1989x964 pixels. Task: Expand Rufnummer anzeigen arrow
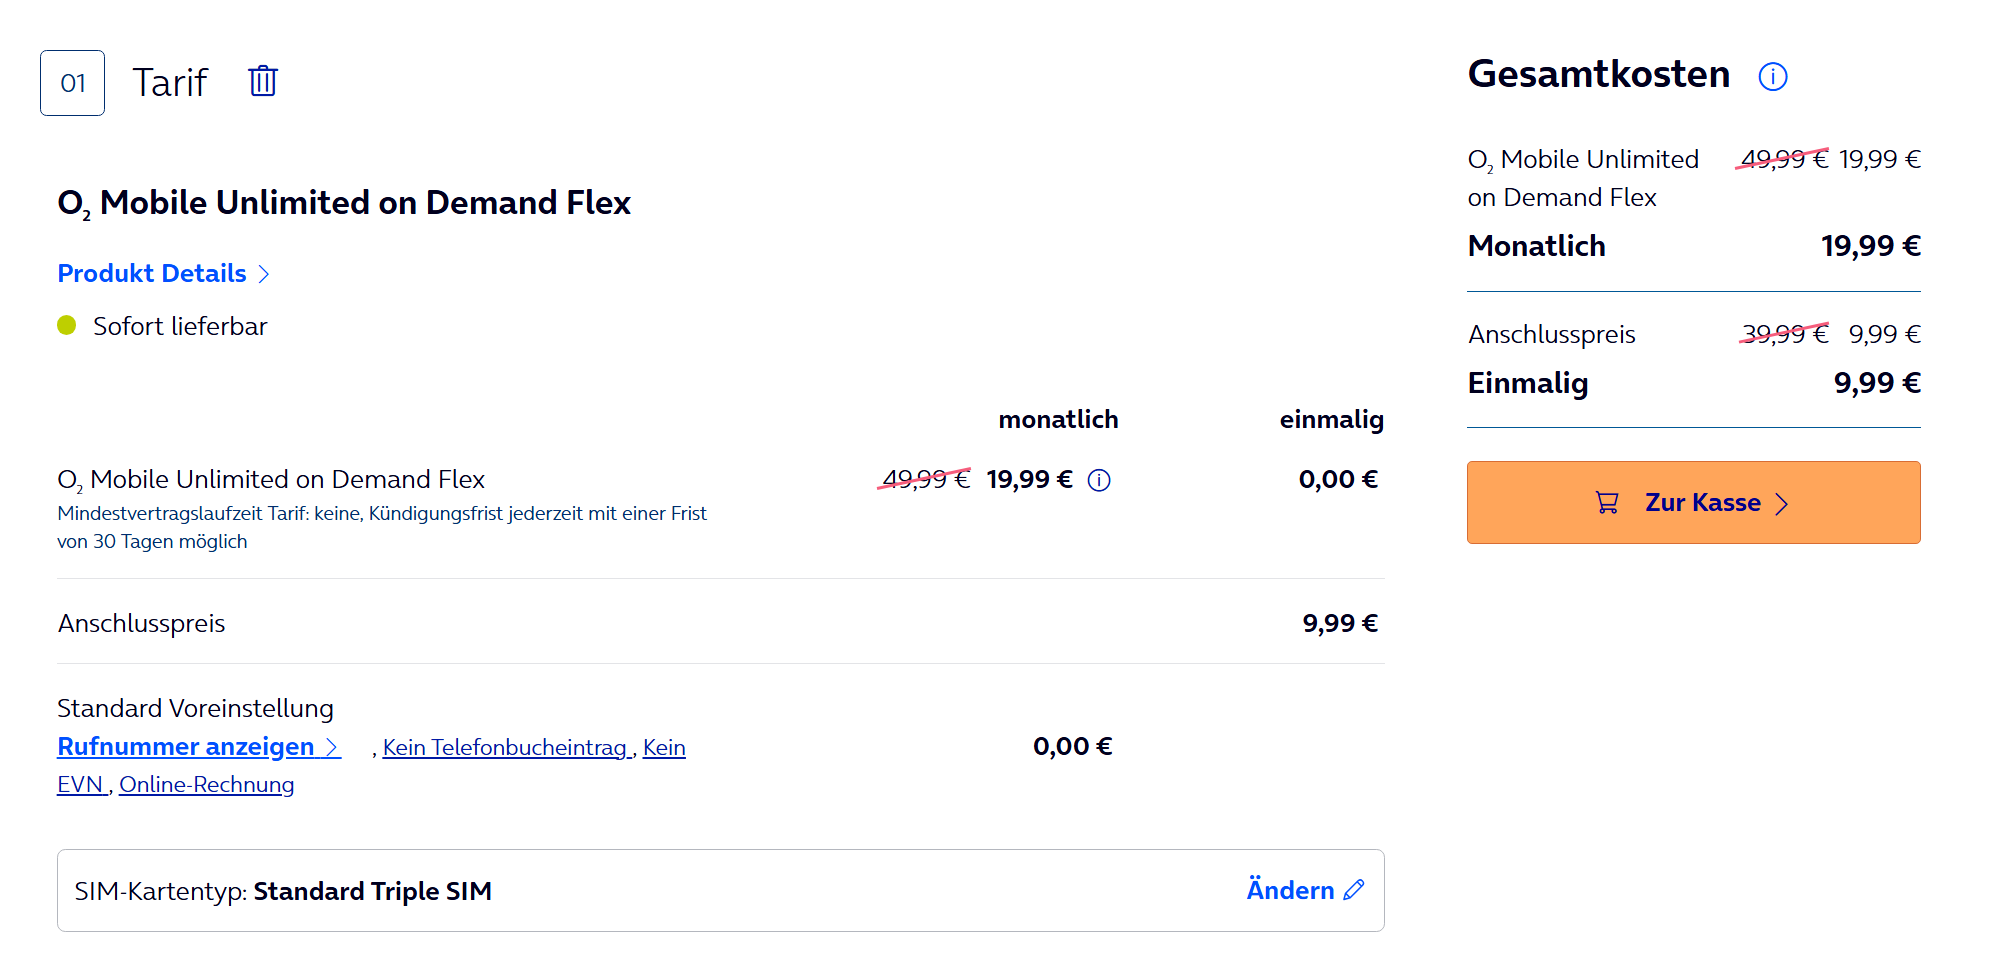coord(332,748)
